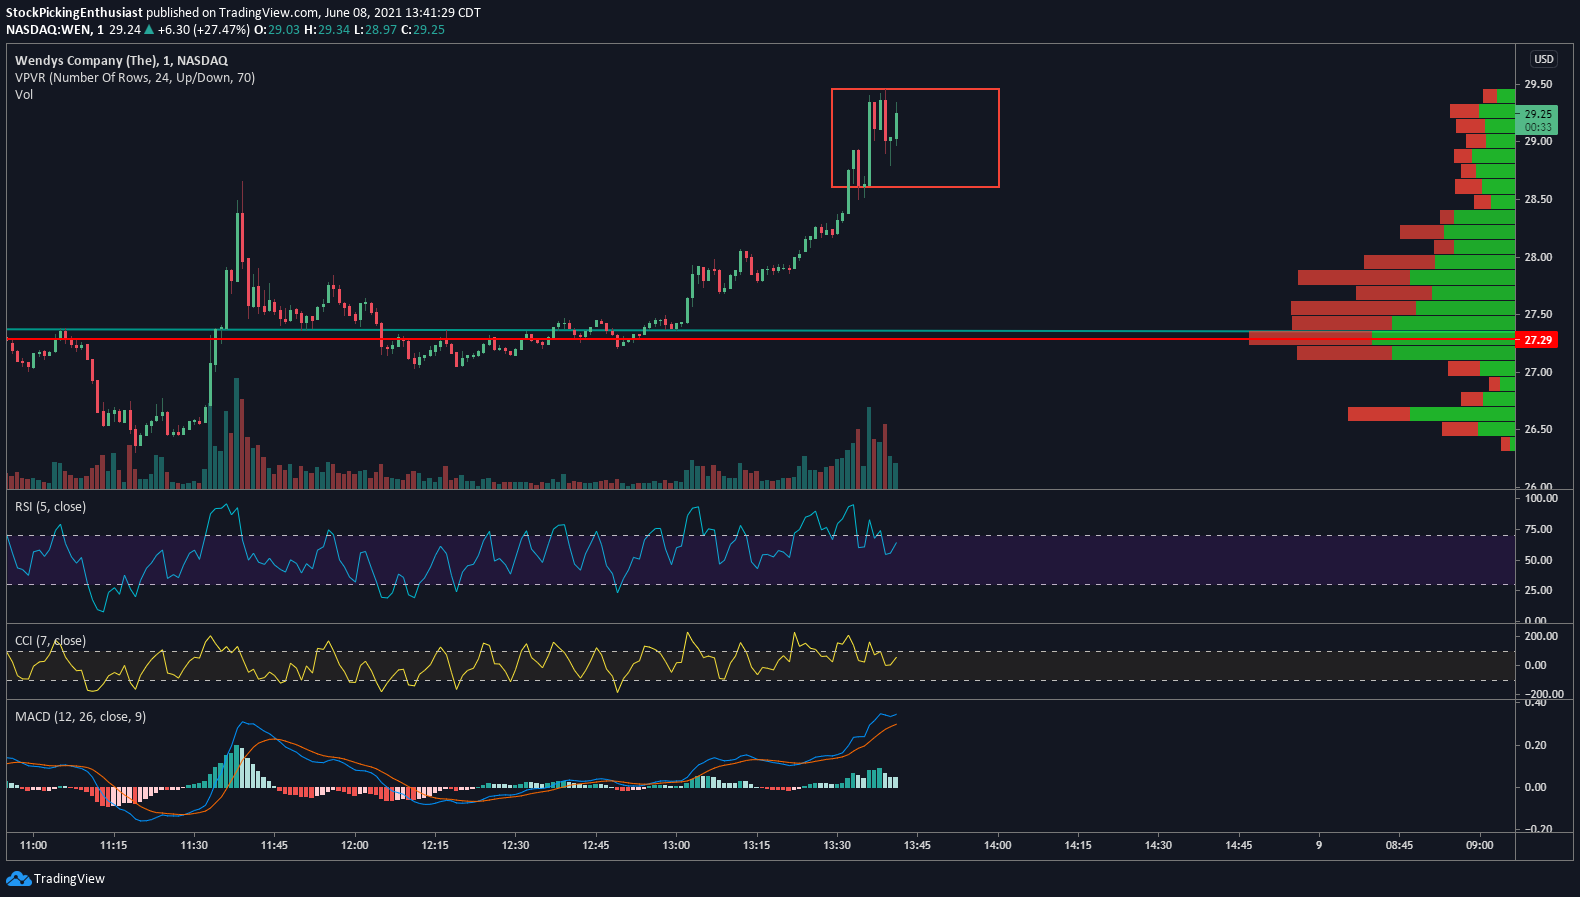
Task: Click the TradingView brand name text
Action: pos(69,878)
